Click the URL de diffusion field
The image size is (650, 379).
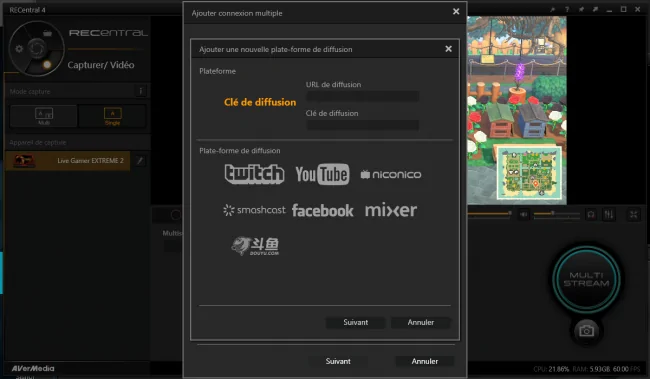362,97
